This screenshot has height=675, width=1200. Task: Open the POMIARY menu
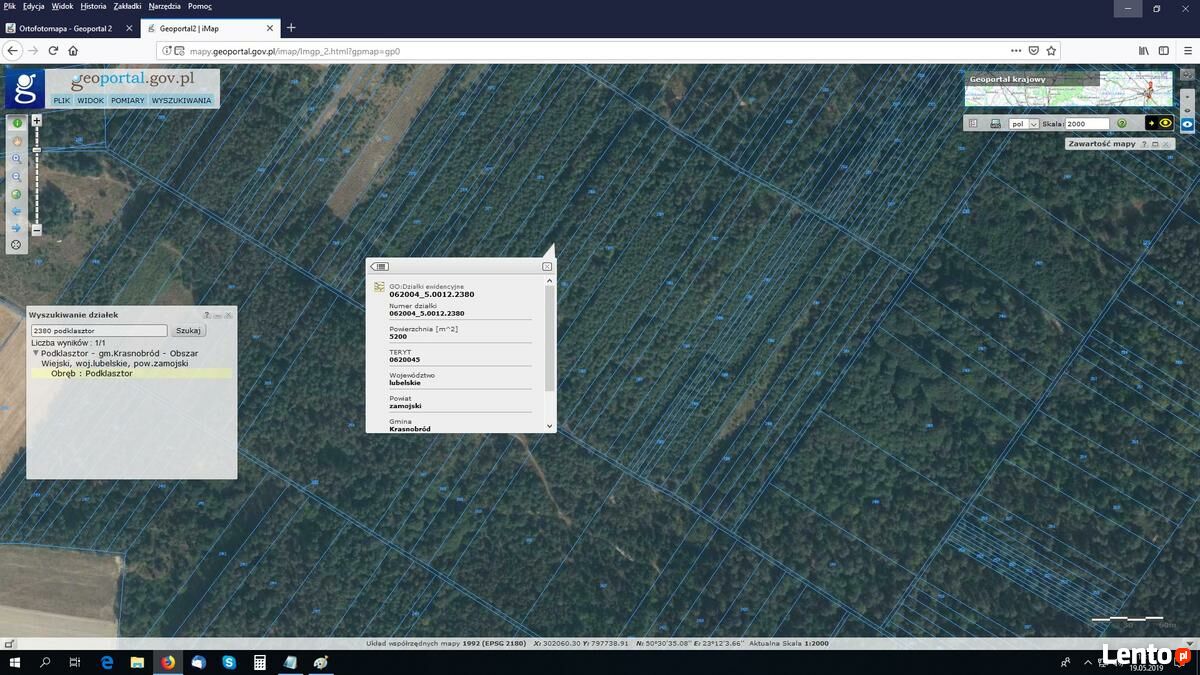click(128, 100)
